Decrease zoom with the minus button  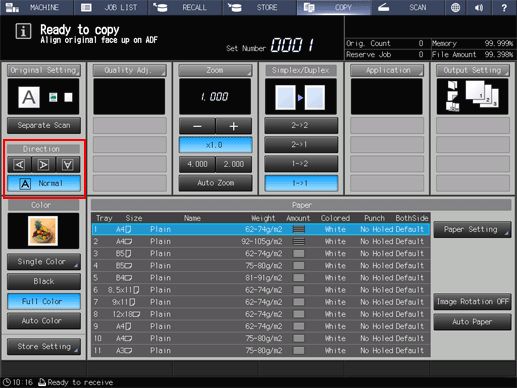(197, 126)
